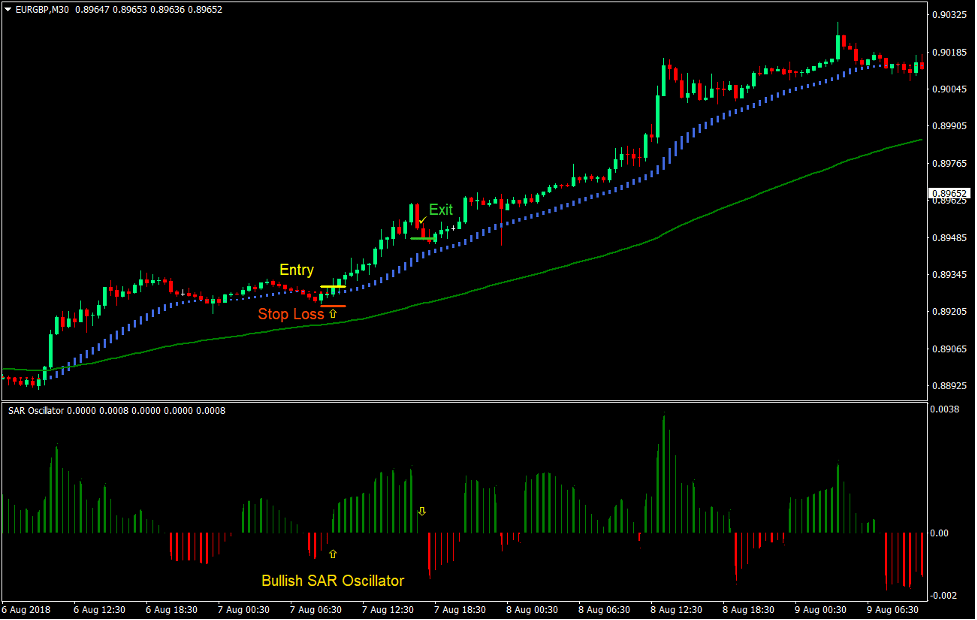Select the red arrow near the Exit label
Image resolution: width=977 pixels, height=620 pixels.
coord(425,222)
